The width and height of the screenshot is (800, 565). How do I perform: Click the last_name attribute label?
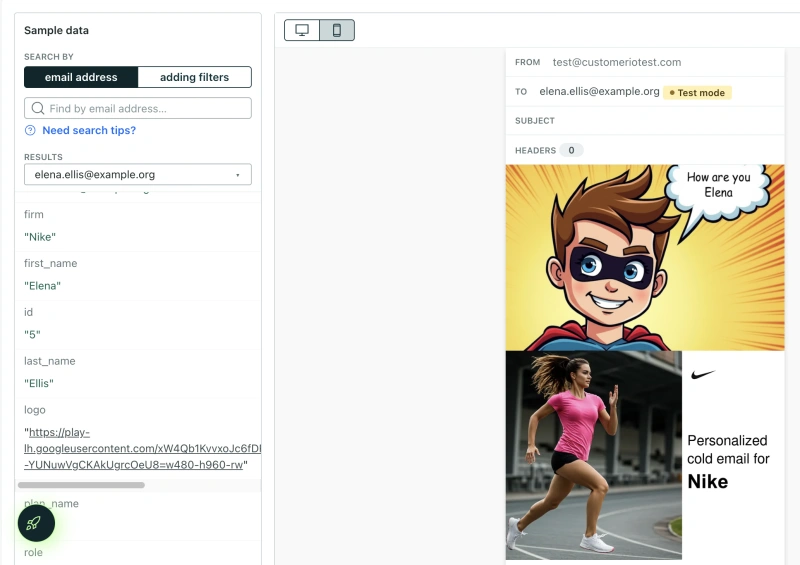tap(49, 361)
